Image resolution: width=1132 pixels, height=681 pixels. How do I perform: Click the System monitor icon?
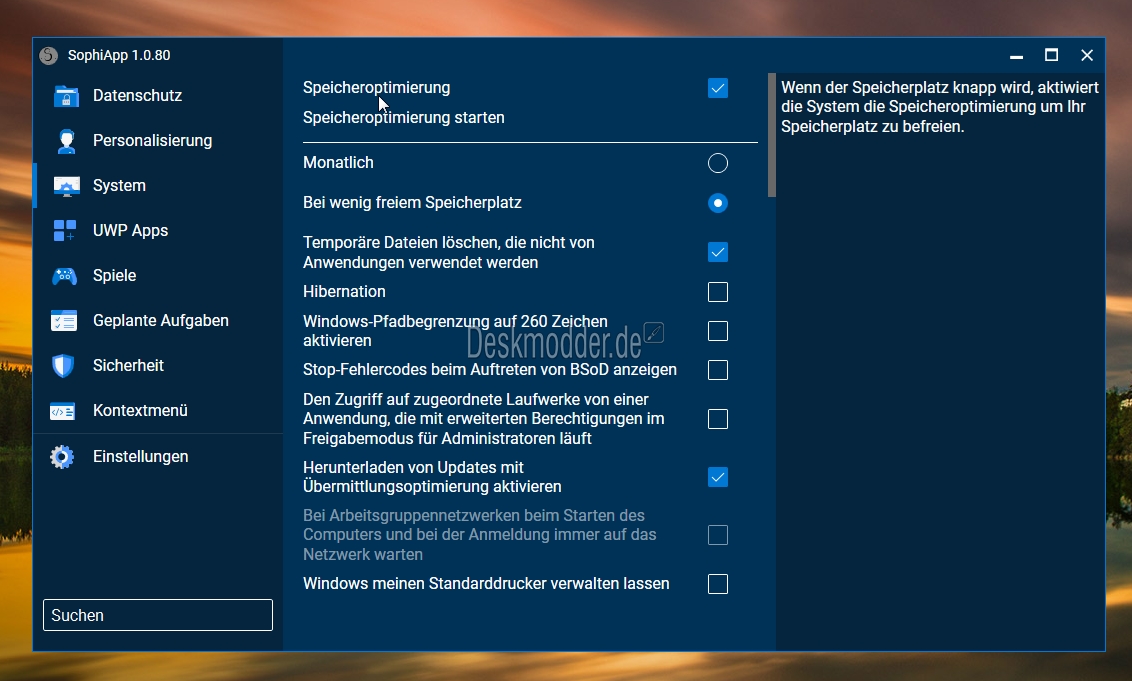click(x=66, y=186)
